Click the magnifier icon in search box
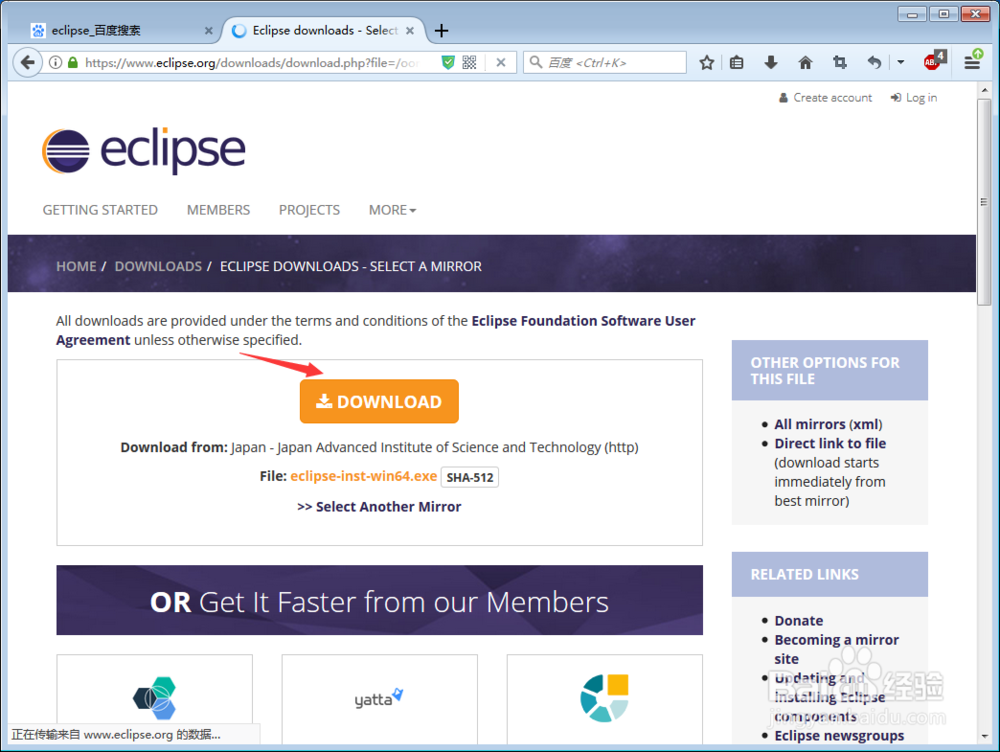This screenshot has height=752, width=1000. 536,62
